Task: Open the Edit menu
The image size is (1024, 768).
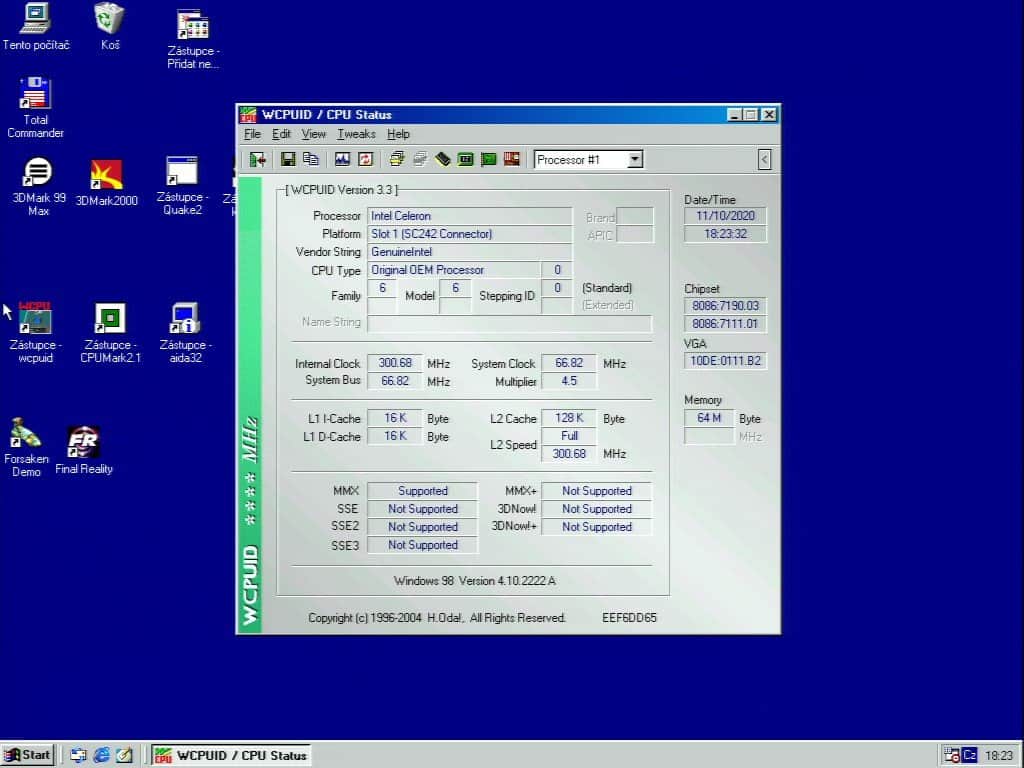Action: point(281,134)
